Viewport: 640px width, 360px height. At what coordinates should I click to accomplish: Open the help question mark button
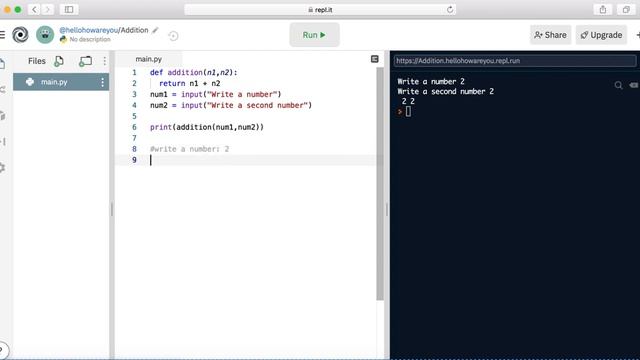2,350
